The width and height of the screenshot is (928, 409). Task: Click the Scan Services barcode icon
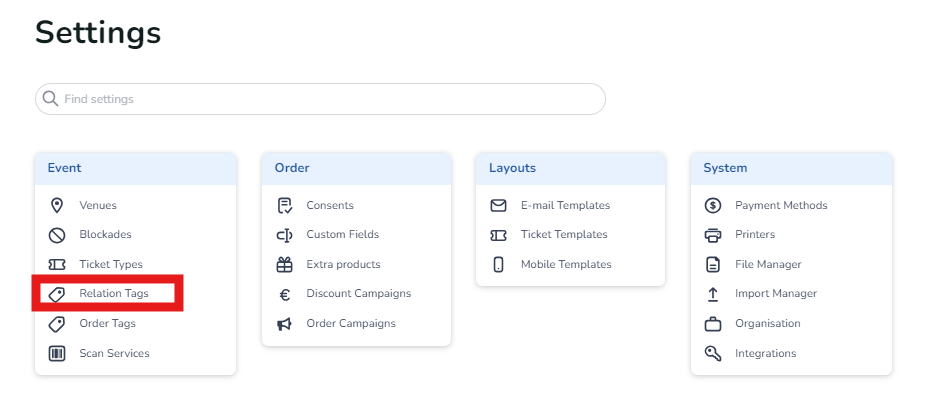(x=57, y=353)
